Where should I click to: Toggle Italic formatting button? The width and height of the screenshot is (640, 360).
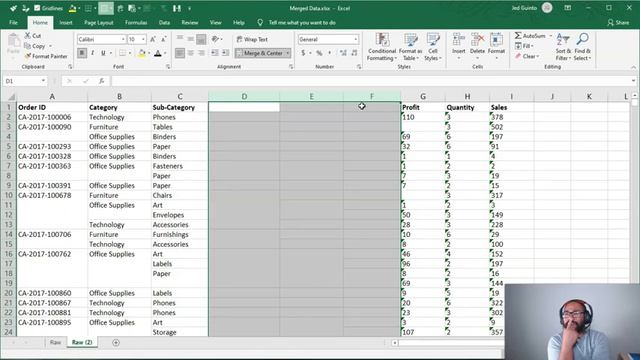(x=93, y=53)
